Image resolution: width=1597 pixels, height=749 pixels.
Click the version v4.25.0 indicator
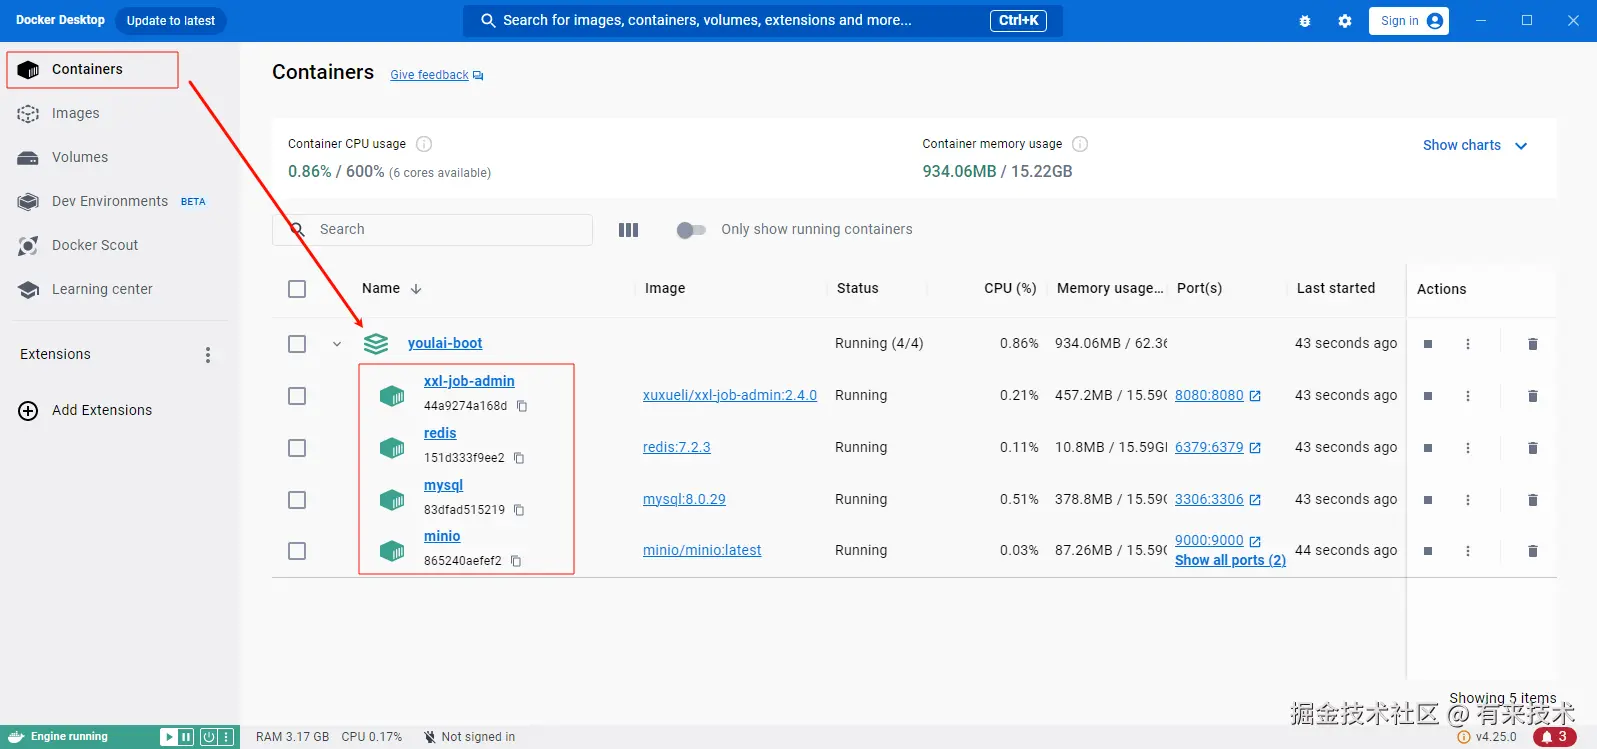pos(1487,737)
